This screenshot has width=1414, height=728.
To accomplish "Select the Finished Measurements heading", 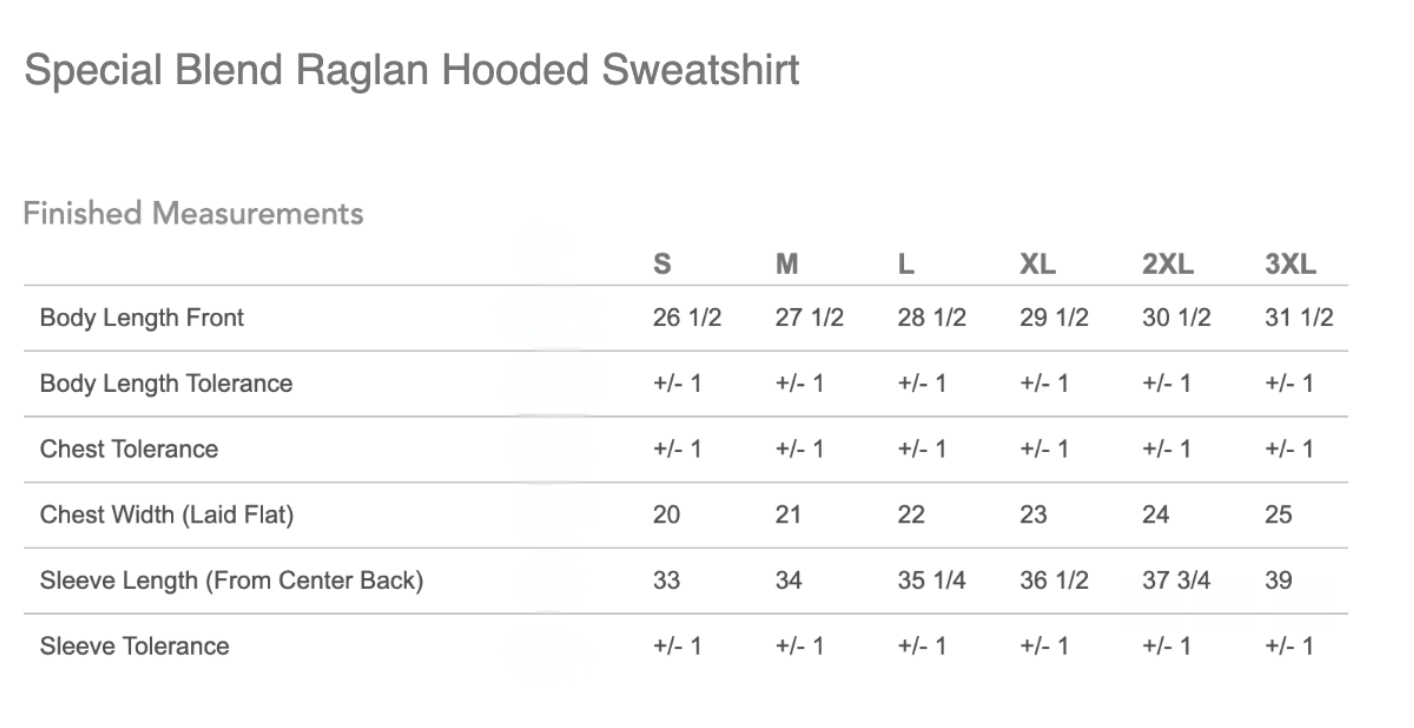I will [193, 213].
